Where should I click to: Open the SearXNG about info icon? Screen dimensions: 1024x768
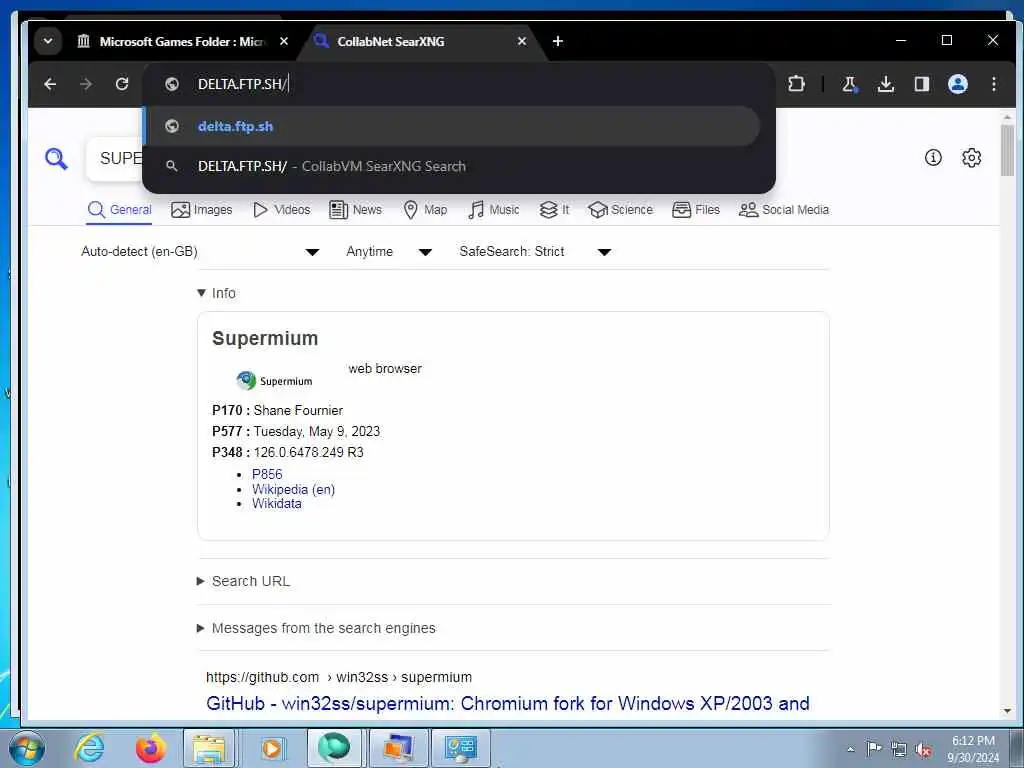933,157
